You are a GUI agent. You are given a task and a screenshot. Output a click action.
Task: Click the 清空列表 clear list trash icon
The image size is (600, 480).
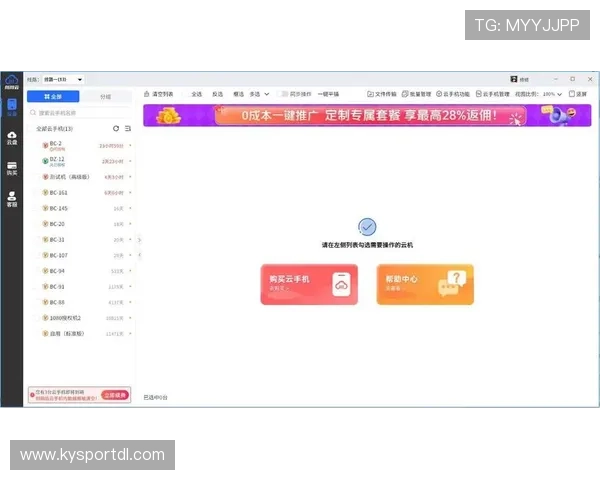147,94
